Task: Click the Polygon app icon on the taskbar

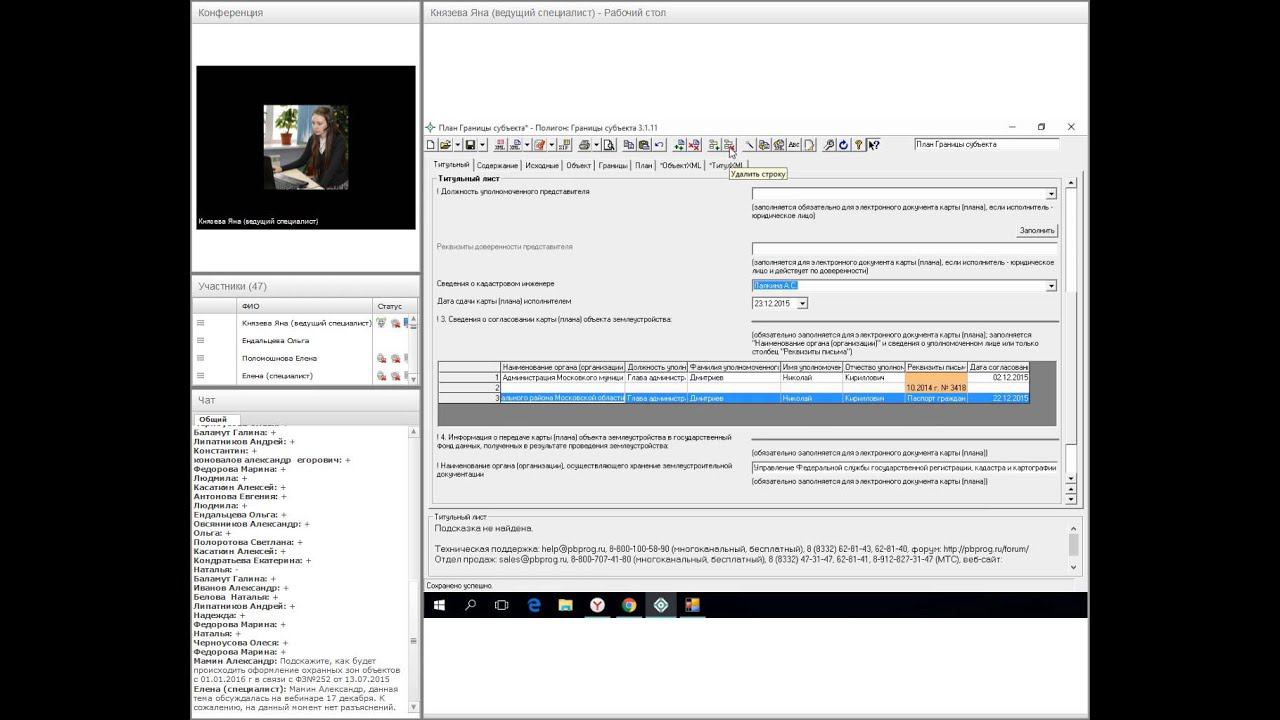Action: [x=661, y=605]
